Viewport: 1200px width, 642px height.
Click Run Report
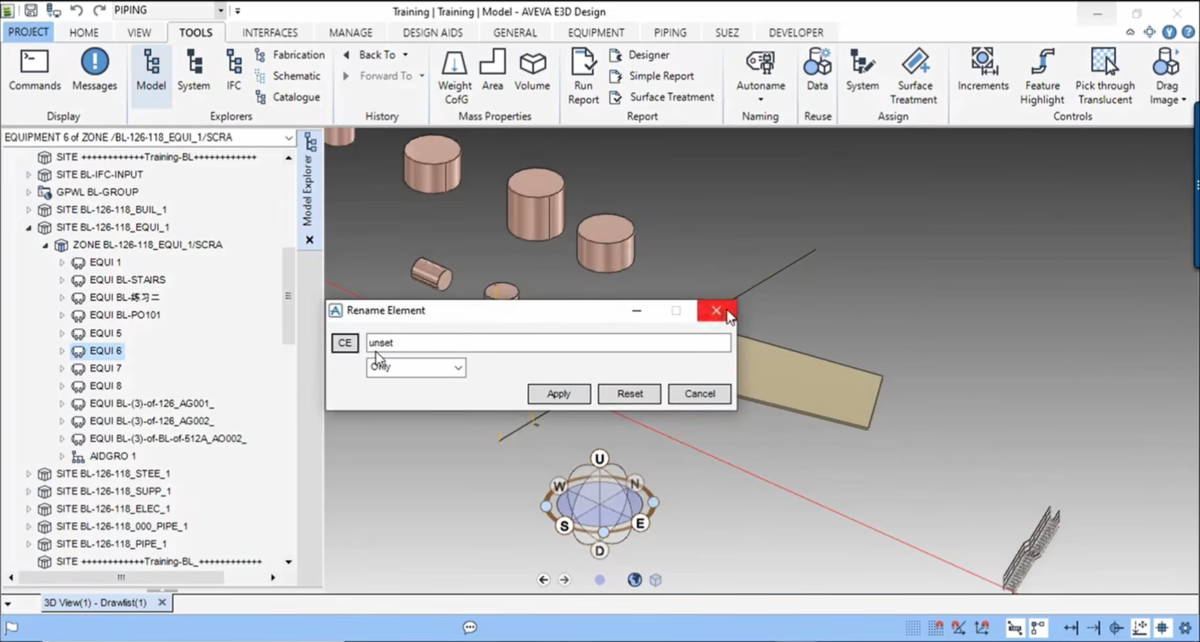(x=583, y=76)
